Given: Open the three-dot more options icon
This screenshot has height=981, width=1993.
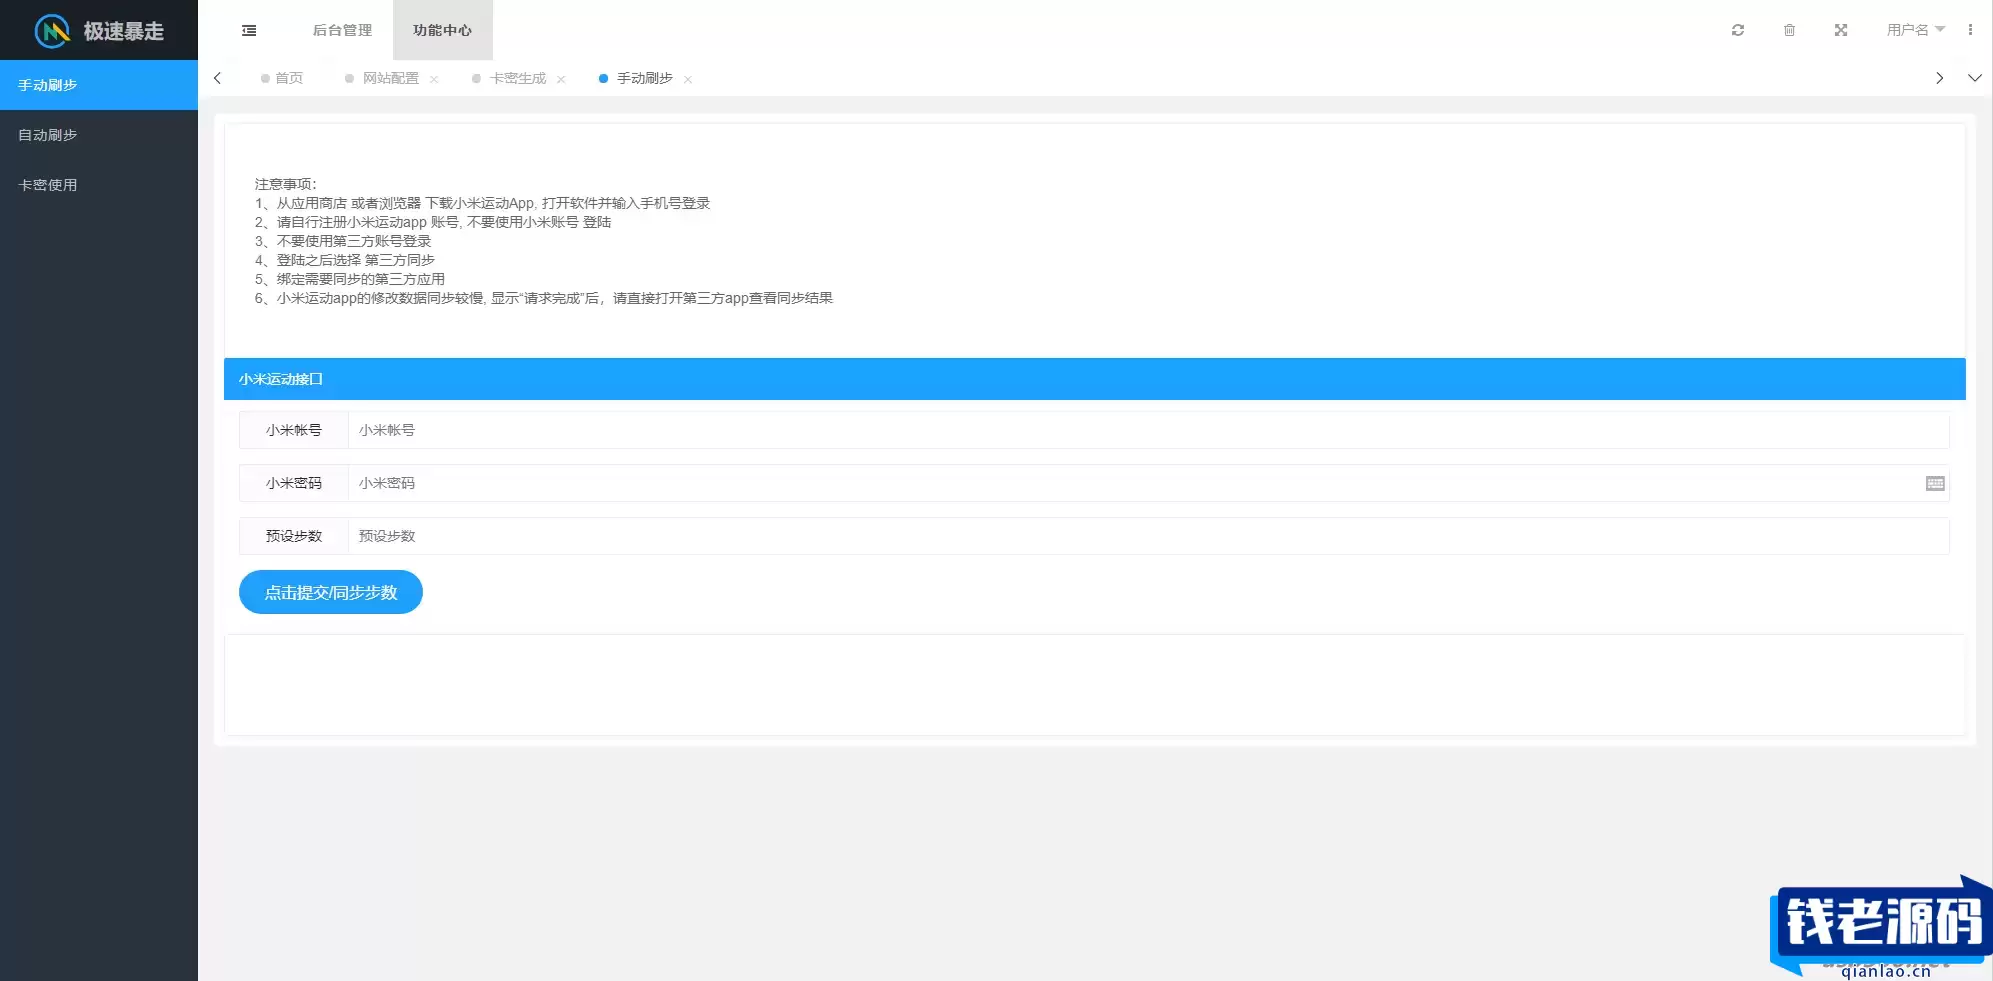Looking at the screenshot, I should (1970, 30).
